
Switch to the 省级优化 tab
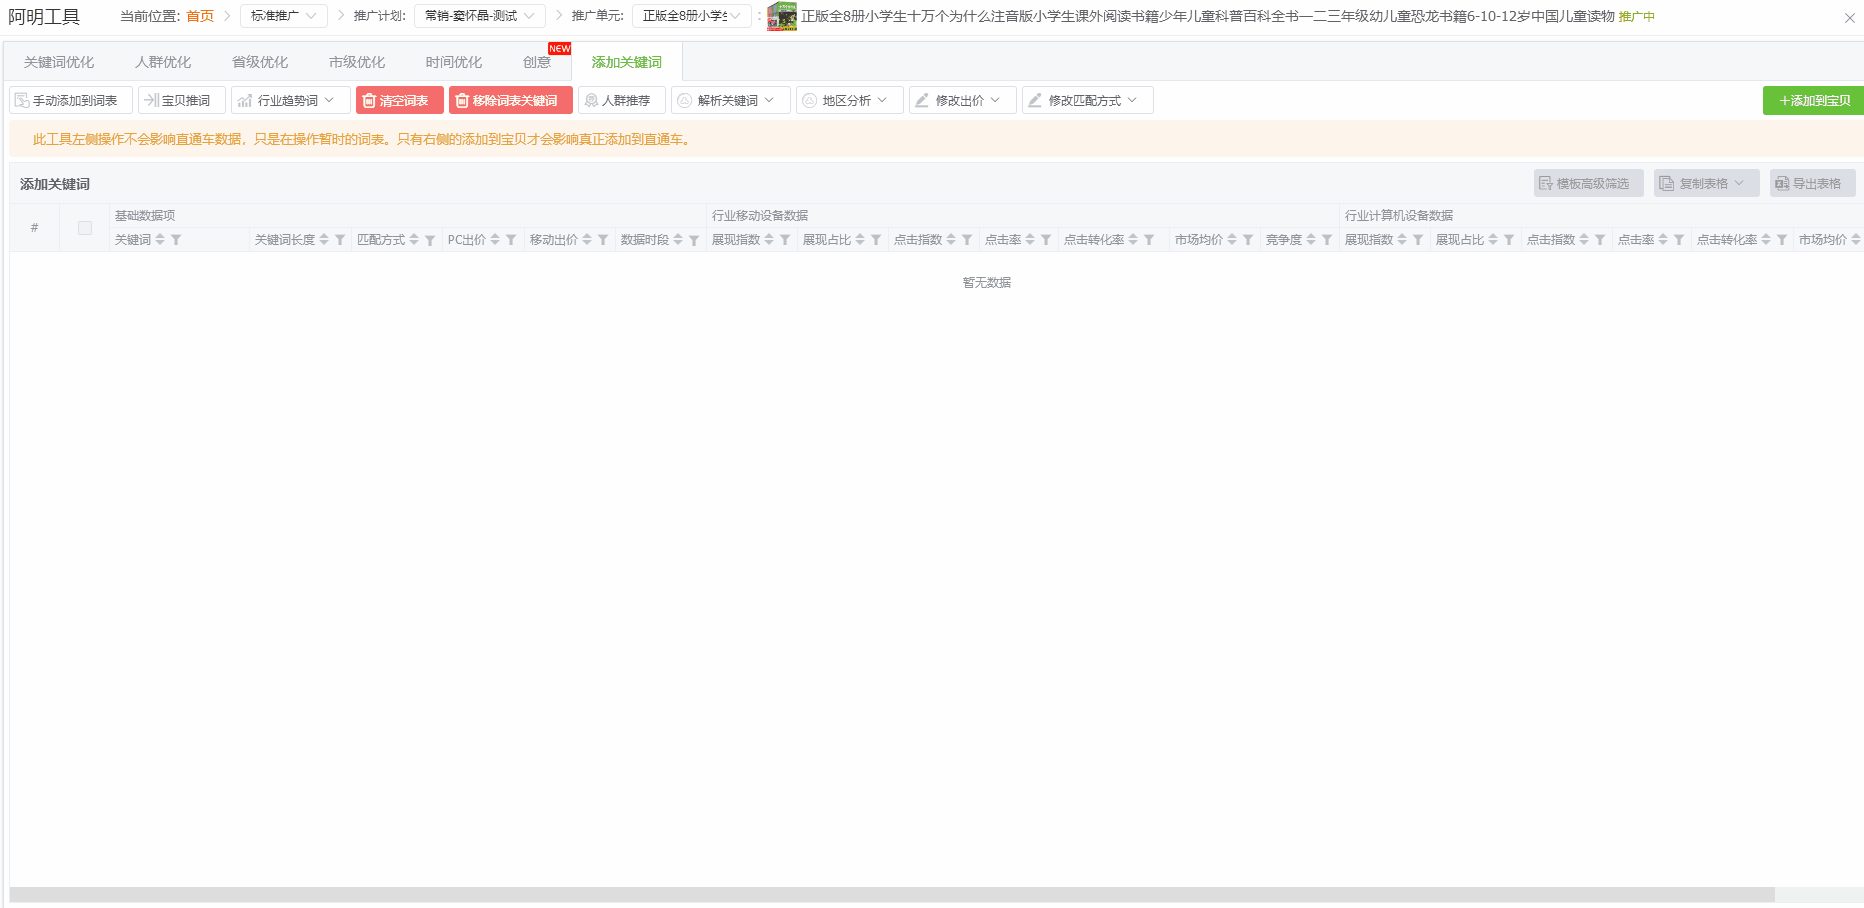pyautogui.click(x=260, y=62)
